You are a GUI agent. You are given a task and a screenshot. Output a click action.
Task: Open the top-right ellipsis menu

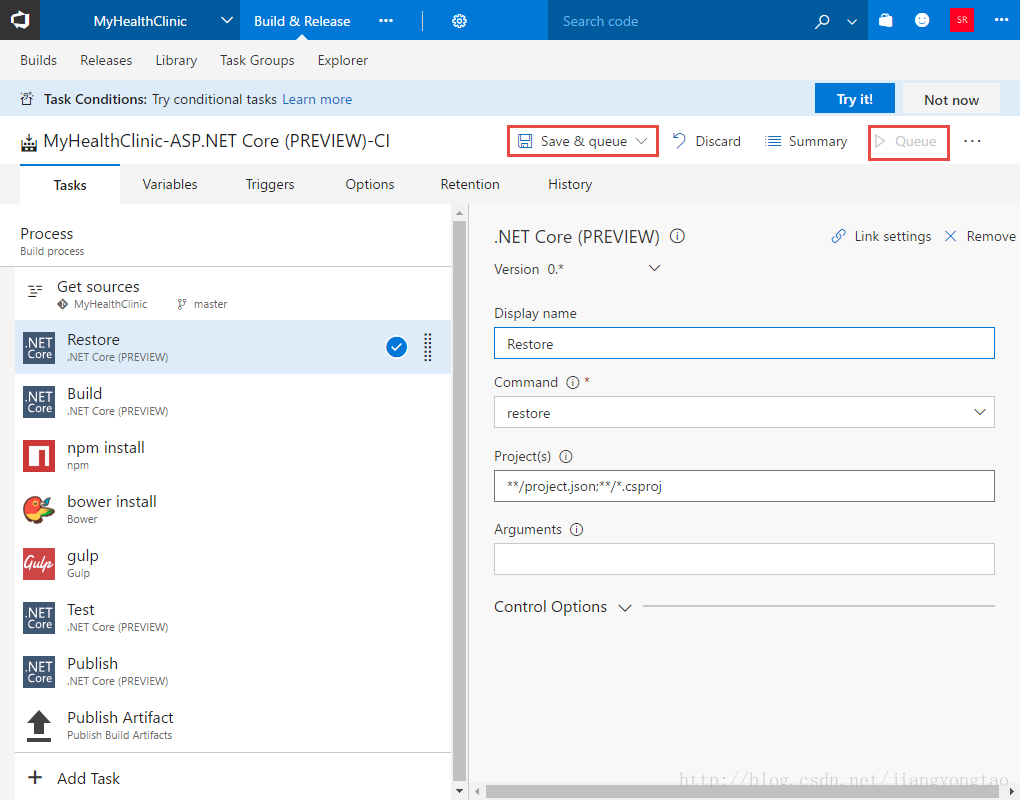pos(1002,20)
